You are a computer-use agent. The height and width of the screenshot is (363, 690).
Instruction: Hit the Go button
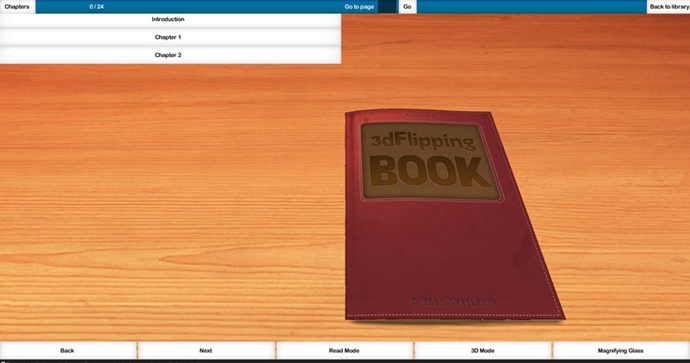(x=407, y=7)
